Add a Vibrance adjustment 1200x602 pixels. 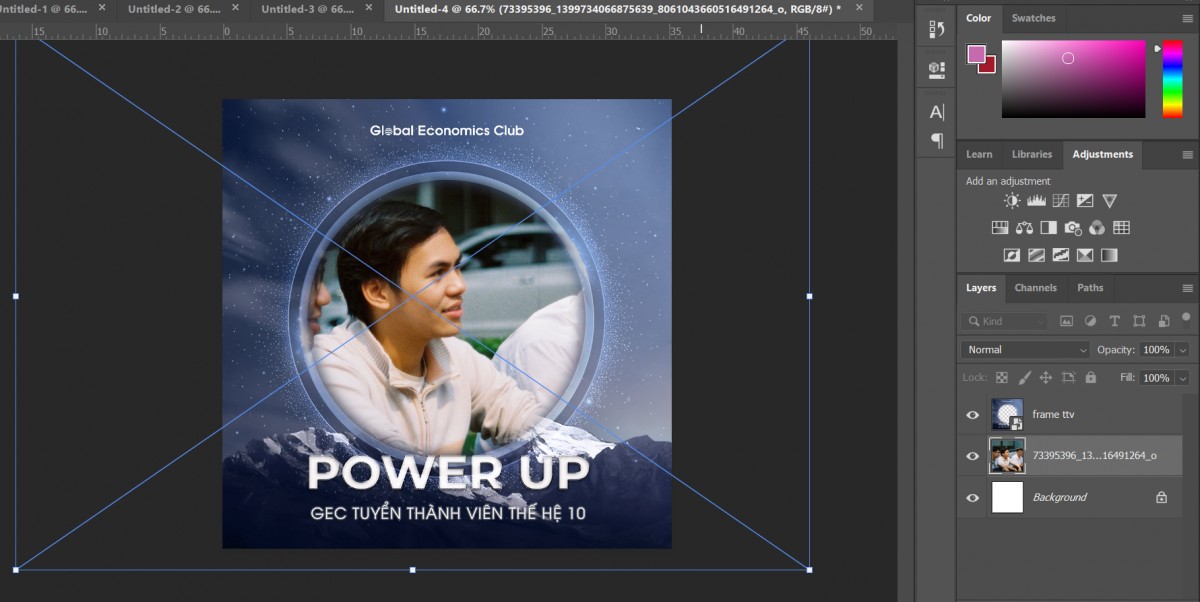point(1109,201)
